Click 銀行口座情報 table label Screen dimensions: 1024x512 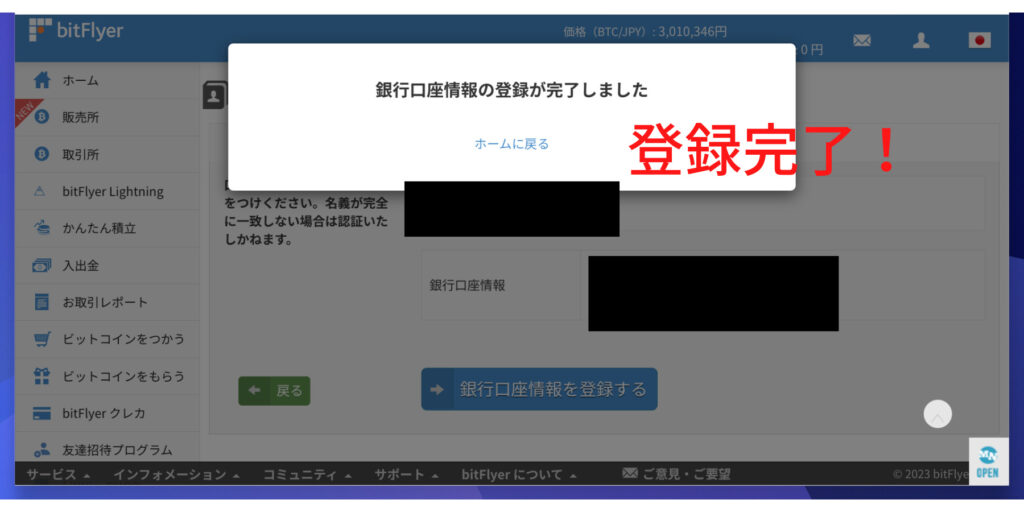point(467,285)
